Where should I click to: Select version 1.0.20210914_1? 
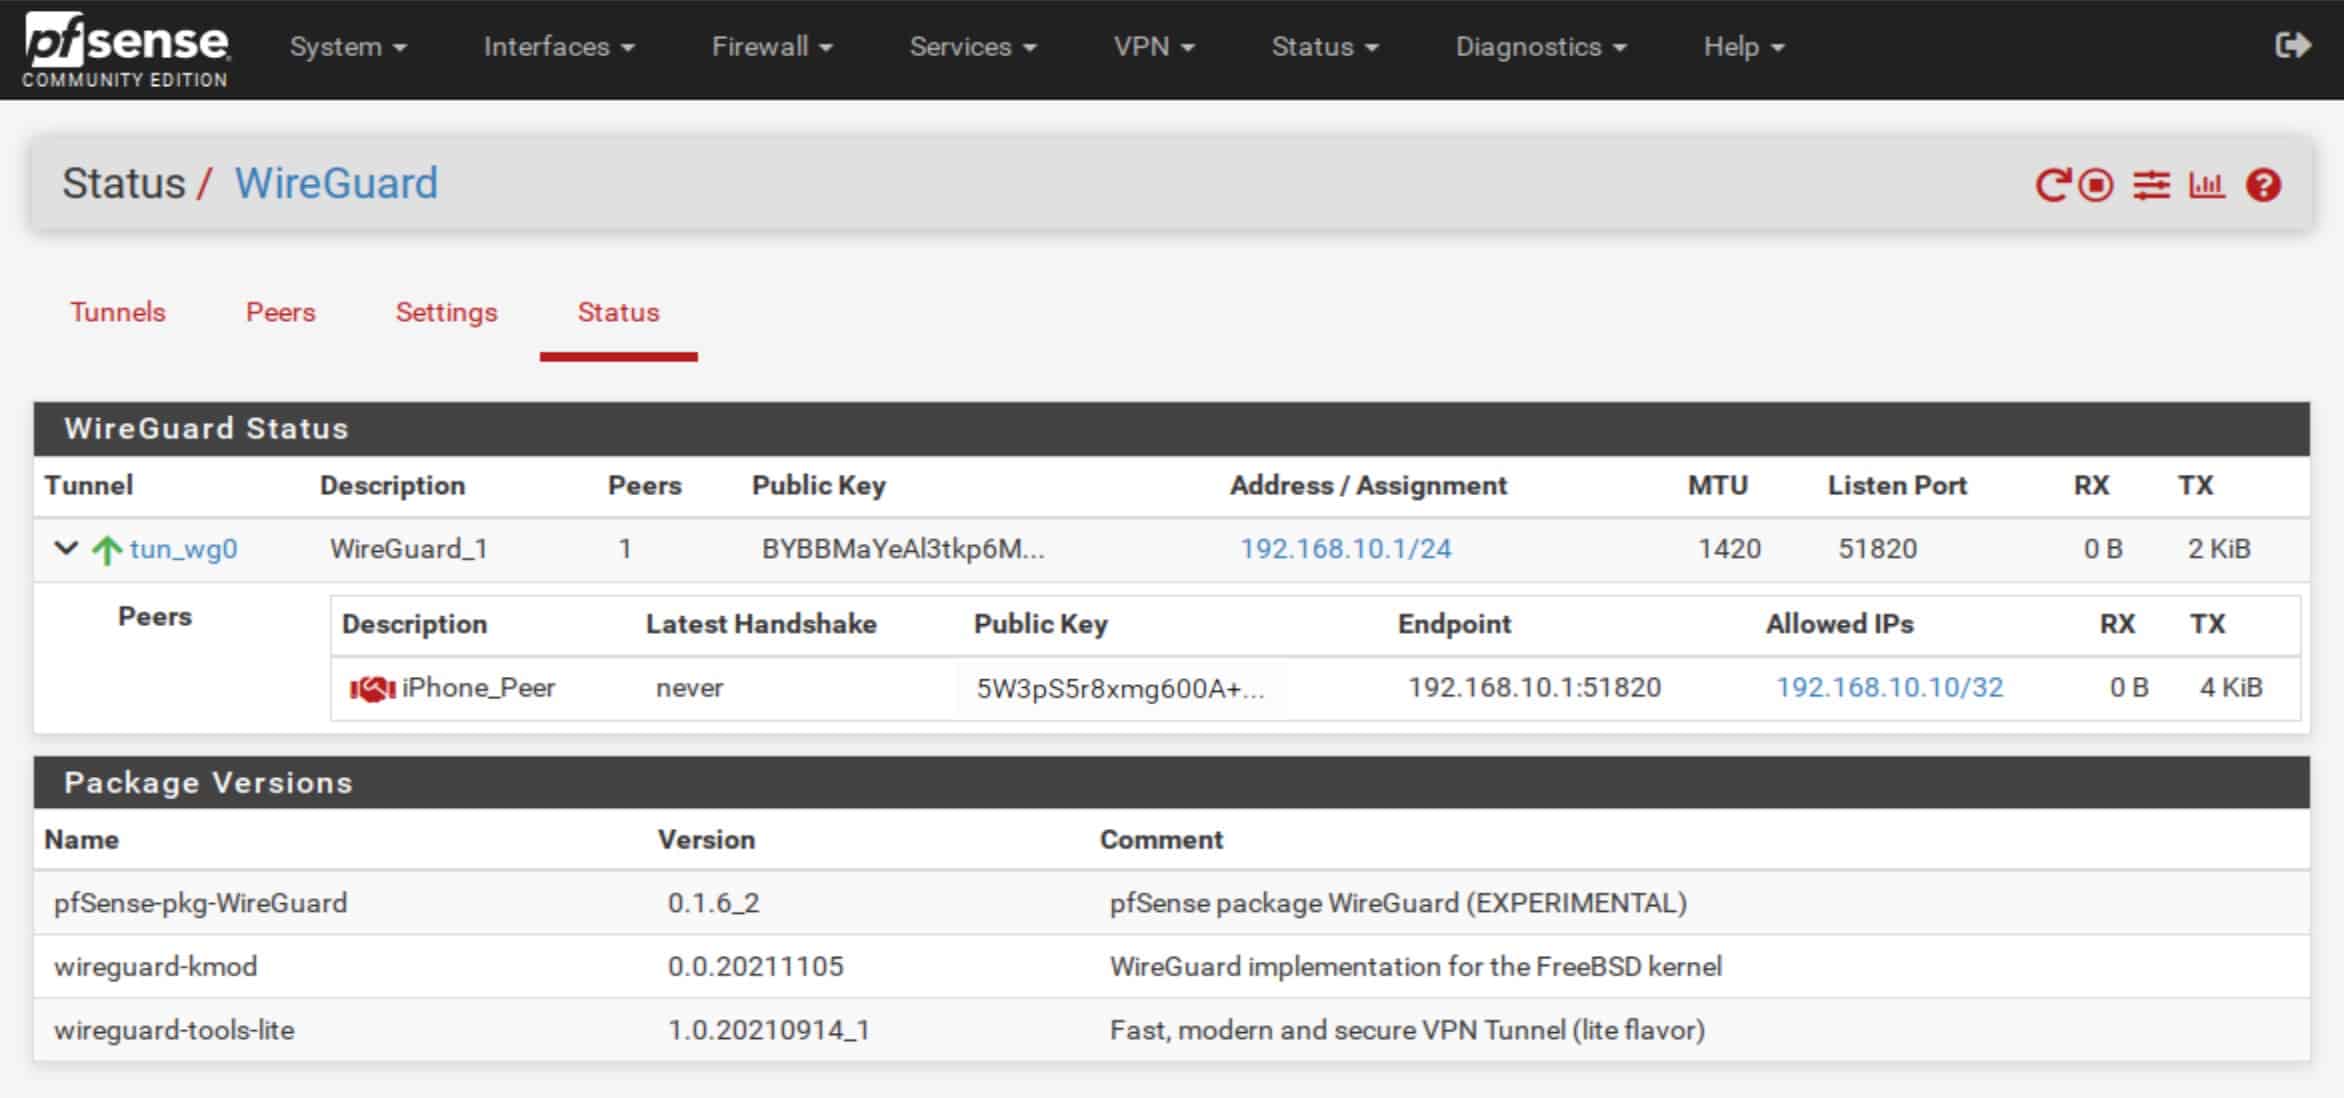769,1030
